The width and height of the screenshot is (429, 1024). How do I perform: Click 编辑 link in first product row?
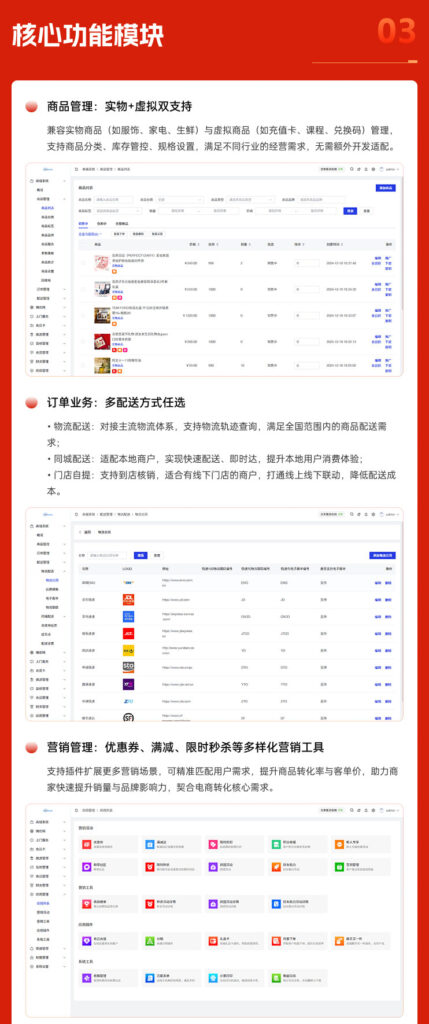(377, 259)
